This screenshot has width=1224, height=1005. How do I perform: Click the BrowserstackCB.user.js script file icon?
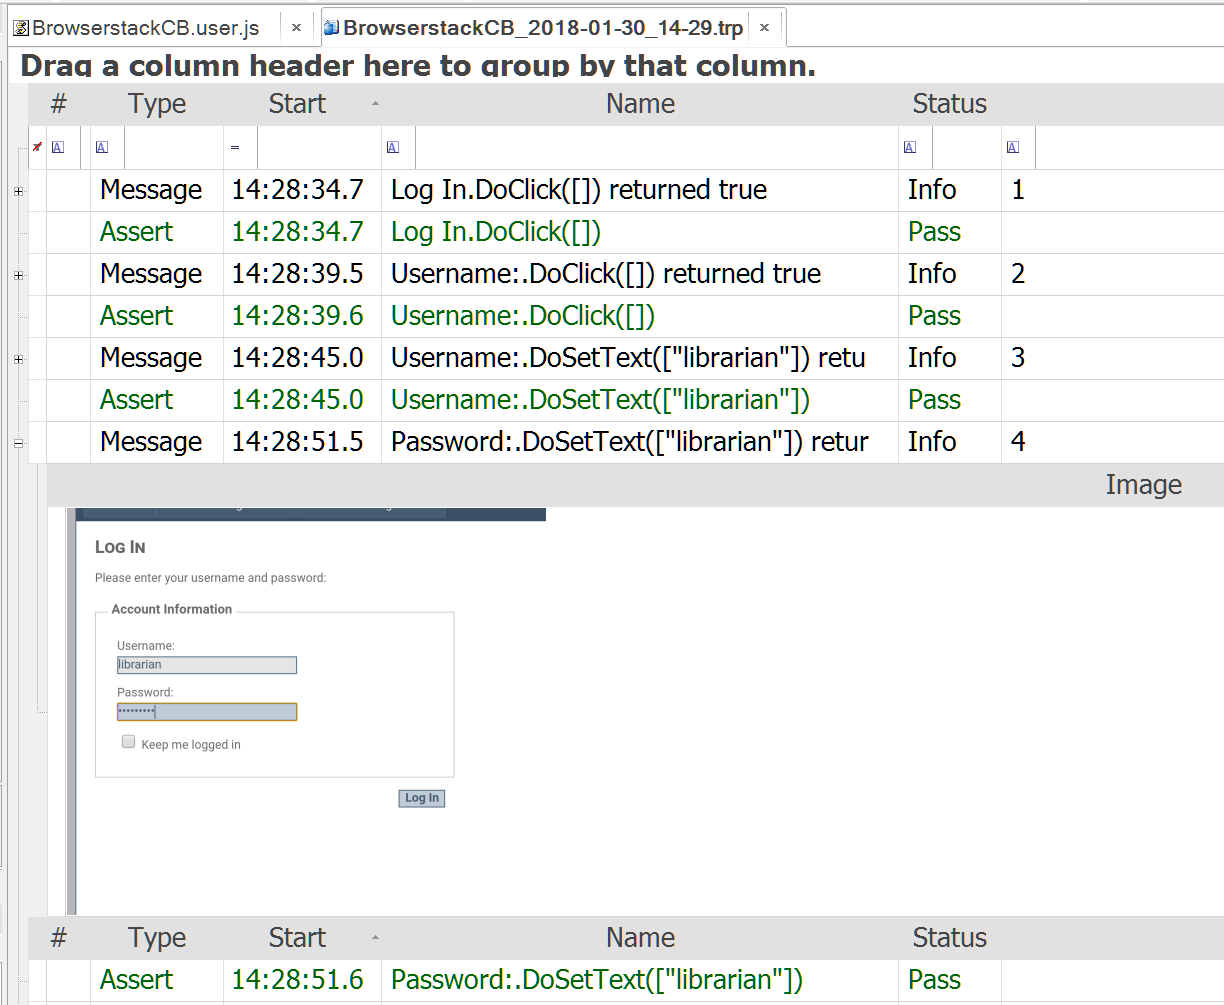[x=21, y=28]
